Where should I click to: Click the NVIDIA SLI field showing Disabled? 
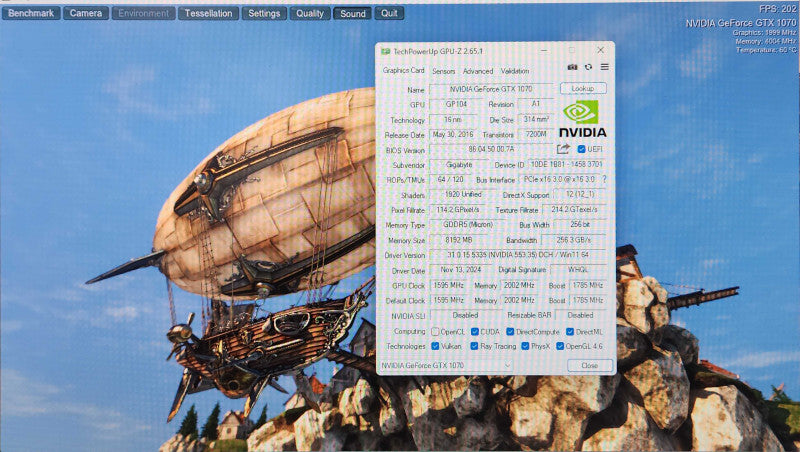465,315
